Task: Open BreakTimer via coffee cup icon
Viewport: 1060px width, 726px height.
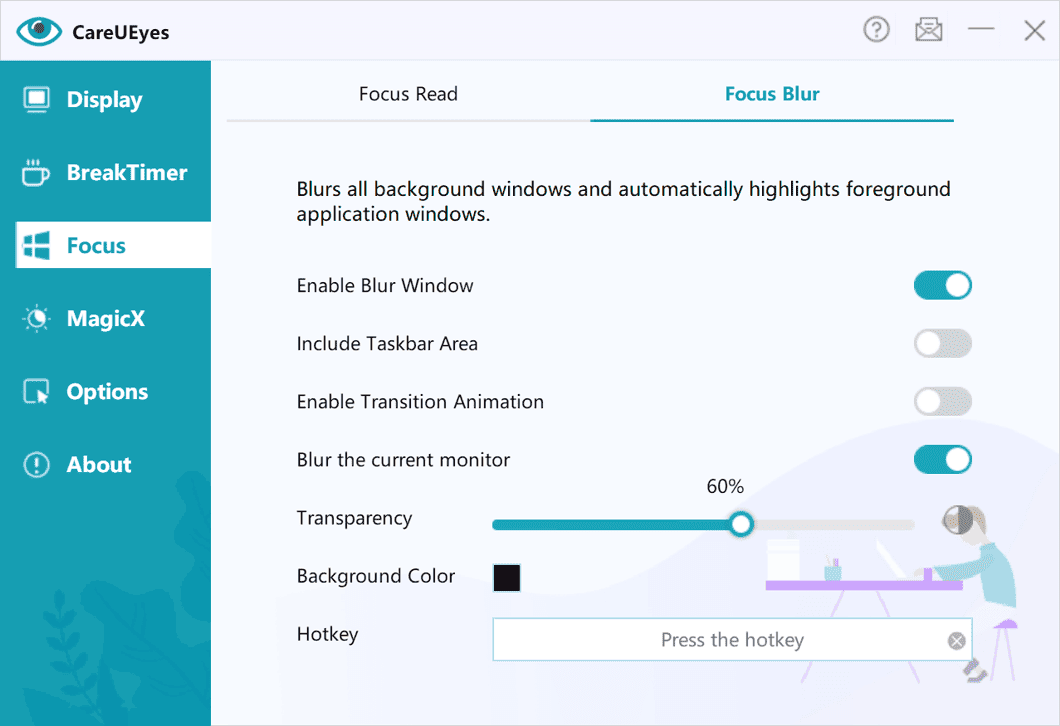Action: [x=35, y=172]
